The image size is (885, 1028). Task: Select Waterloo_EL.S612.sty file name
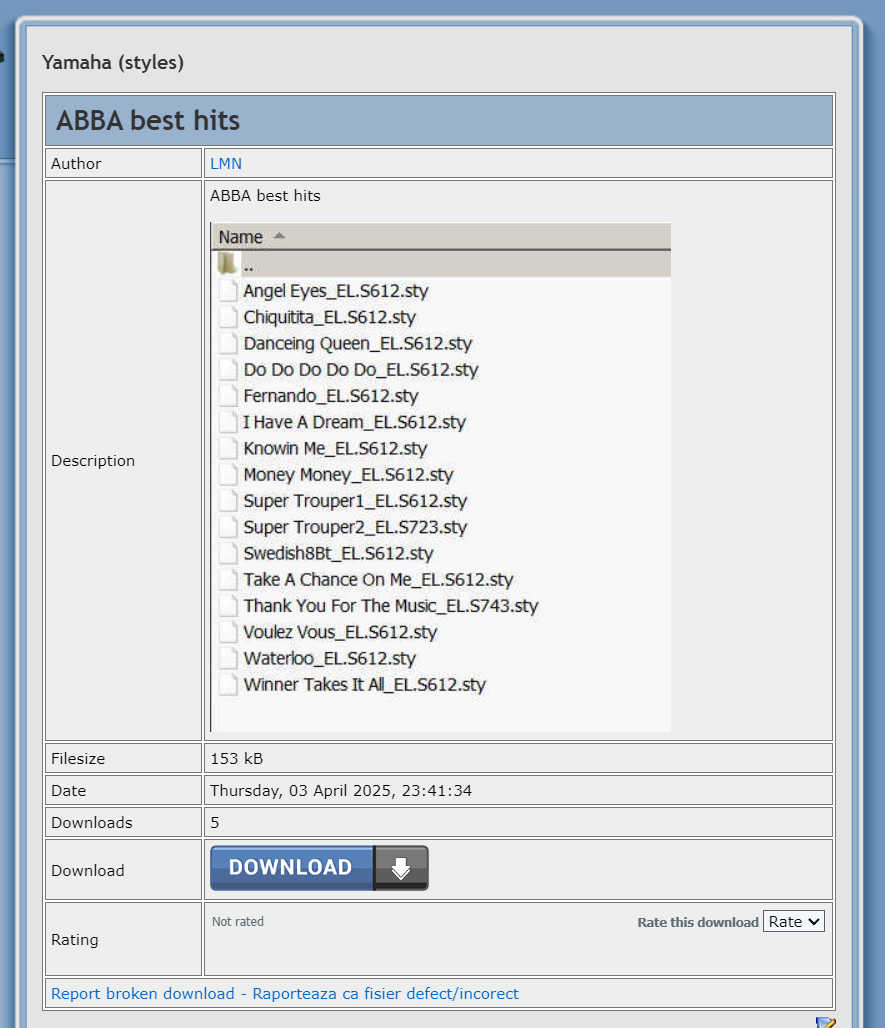point(330,658)
